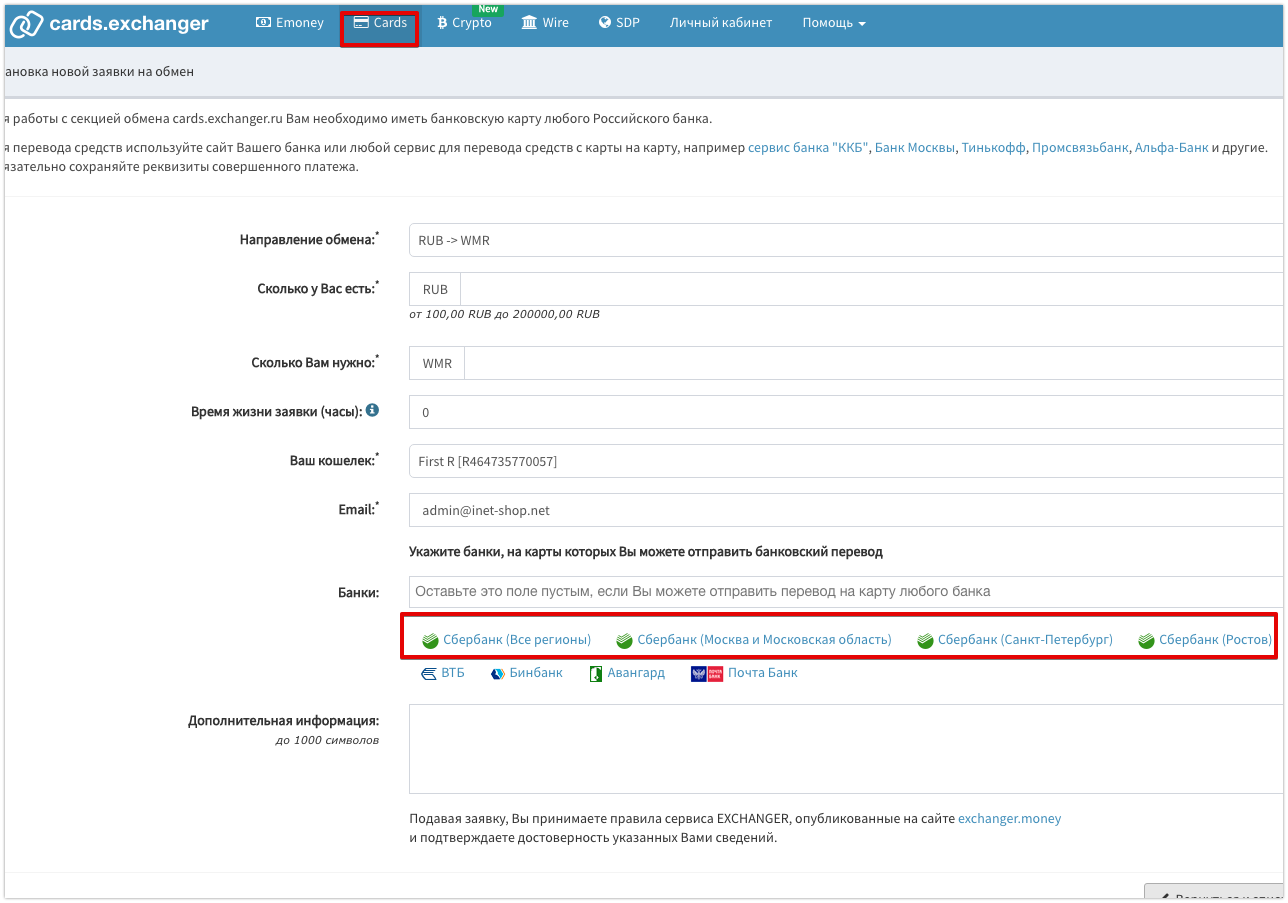Screen dimensions: 1288x903
Task: Open the exchanger.money rules link
Action: tap(1009, 818)
